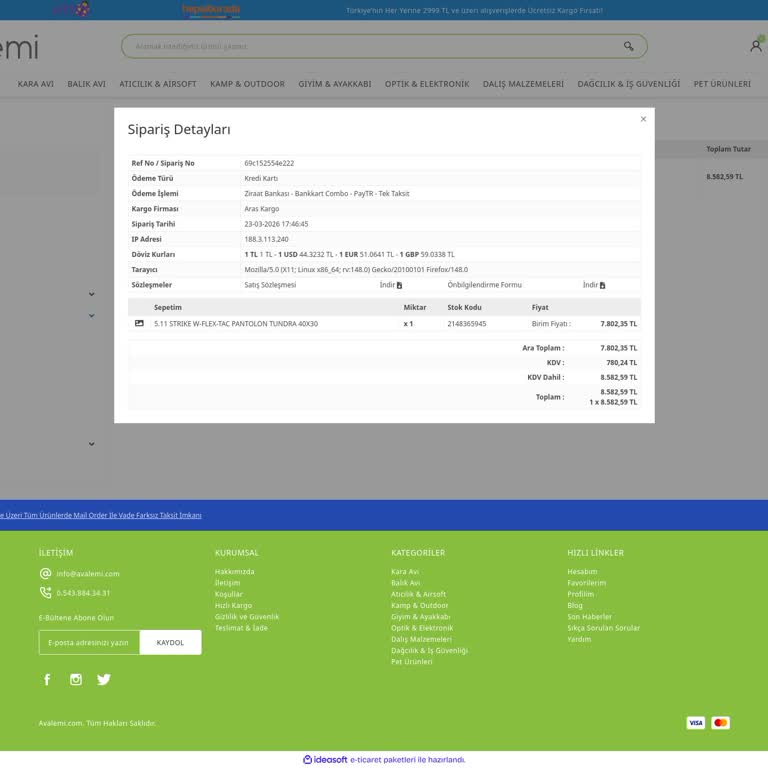The height and width of the screenshot is (768, 768).
Task: Open the user account icon
Action: tap(755, 46)
